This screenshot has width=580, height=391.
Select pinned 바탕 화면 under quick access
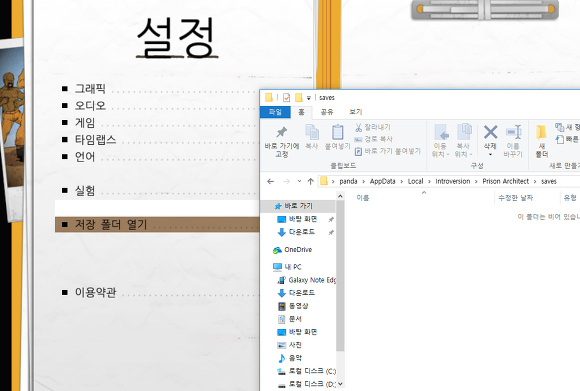tap(303, 219)
